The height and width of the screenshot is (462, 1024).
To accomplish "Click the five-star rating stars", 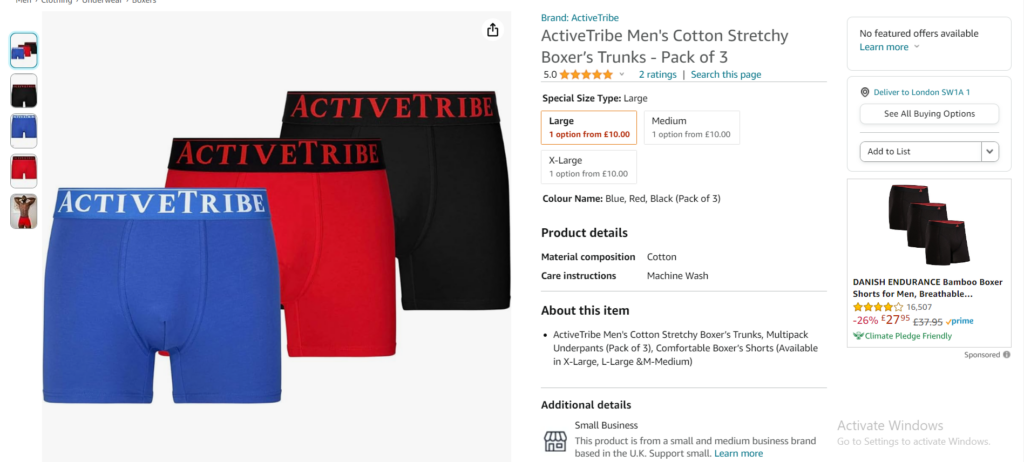I will (586, 74).
